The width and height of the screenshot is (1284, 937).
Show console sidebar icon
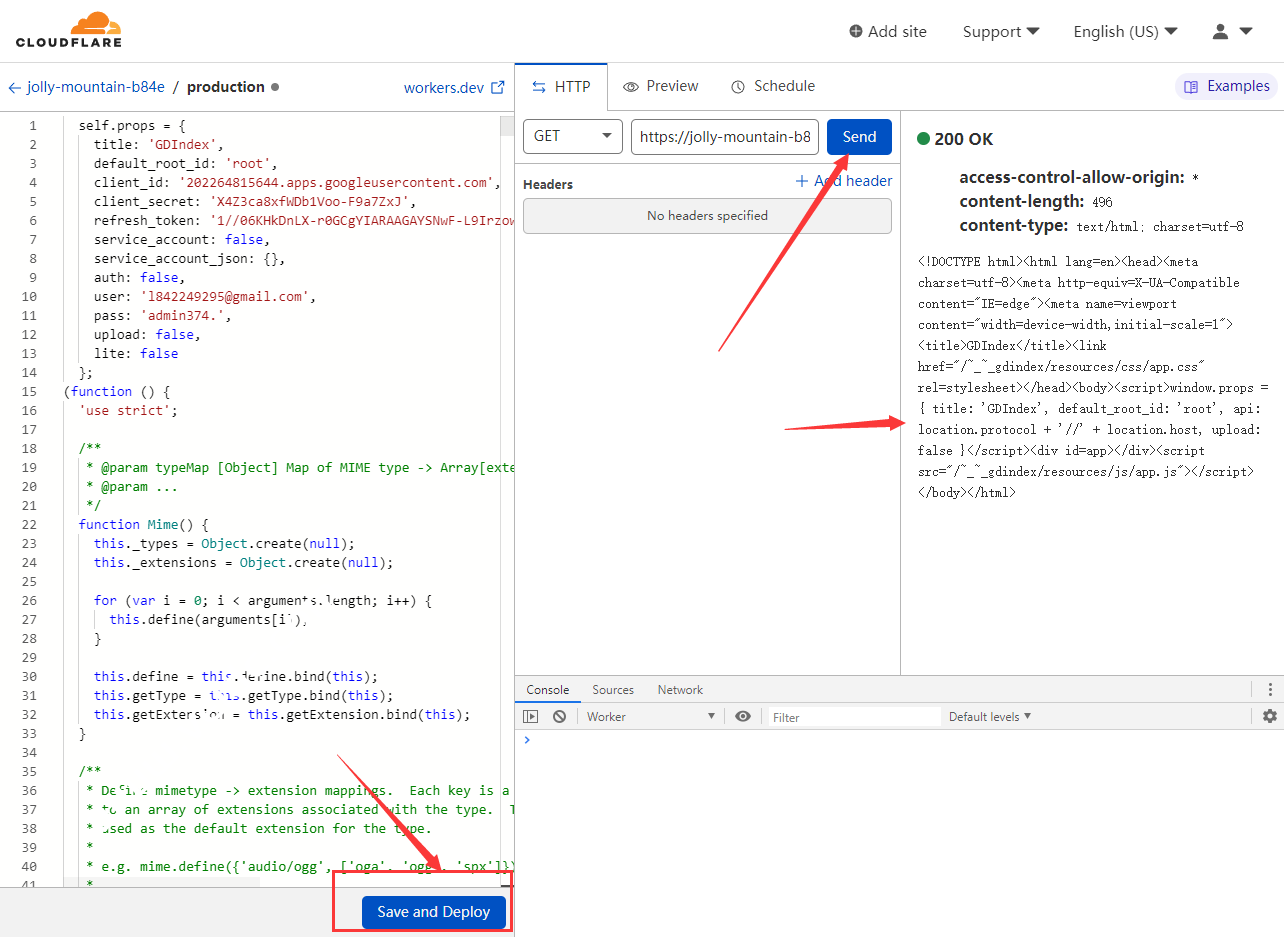tap(531, 716)
